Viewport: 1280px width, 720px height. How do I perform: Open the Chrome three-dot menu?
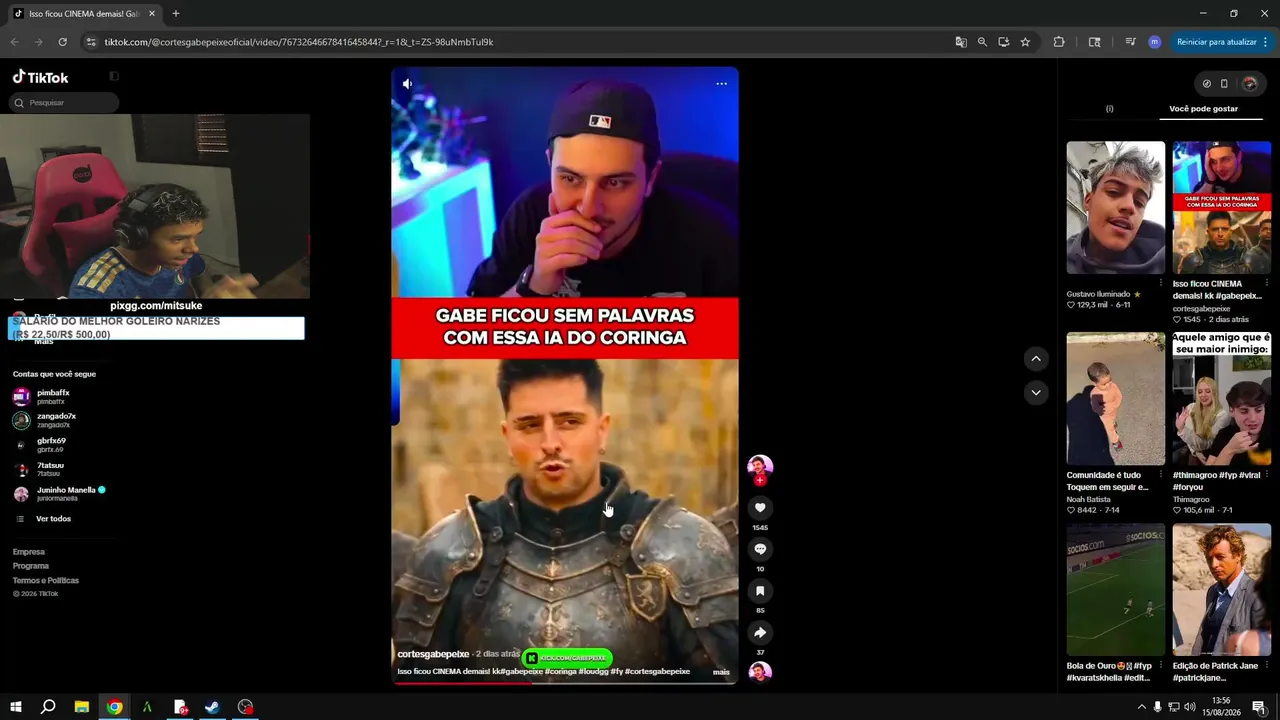[x=1265, y=42]
